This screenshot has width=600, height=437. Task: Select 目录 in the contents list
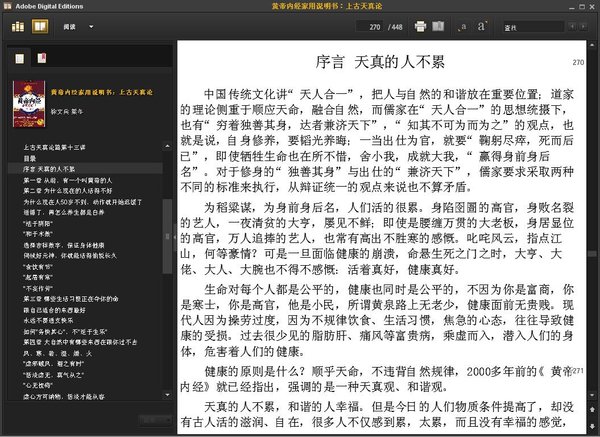click(30, 158)
